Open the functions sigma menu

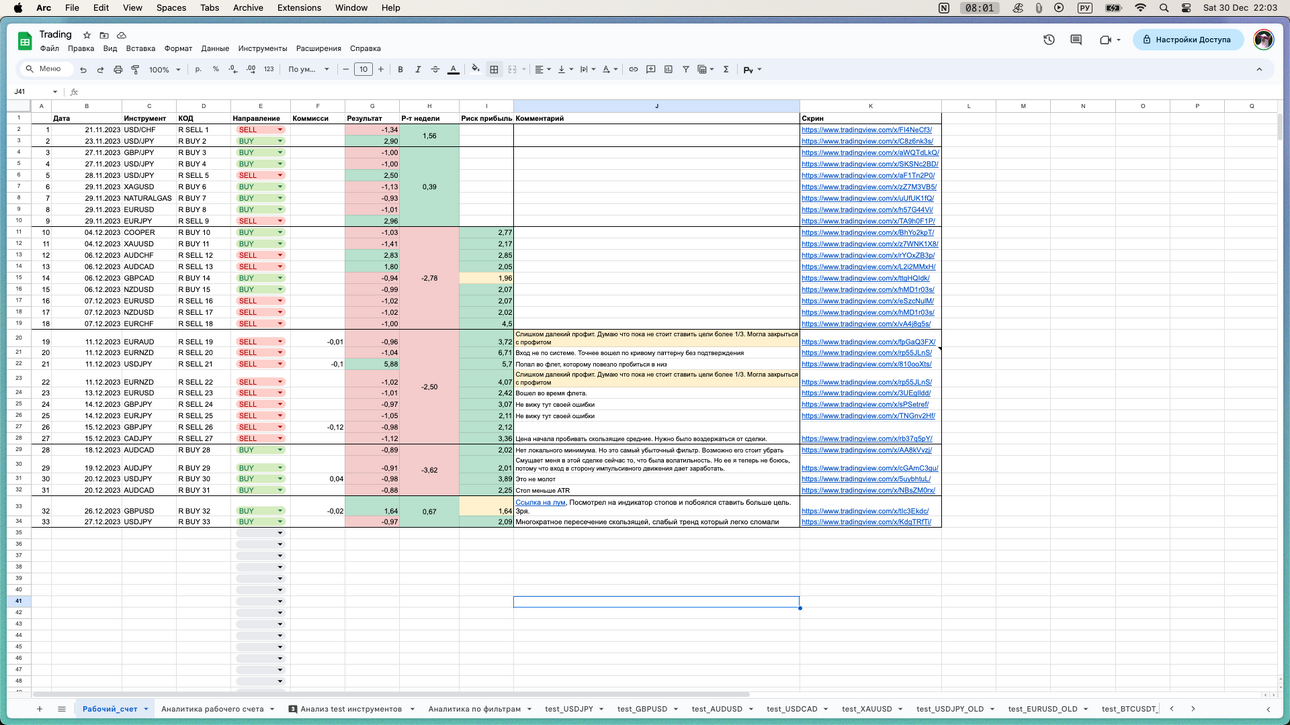726,70
